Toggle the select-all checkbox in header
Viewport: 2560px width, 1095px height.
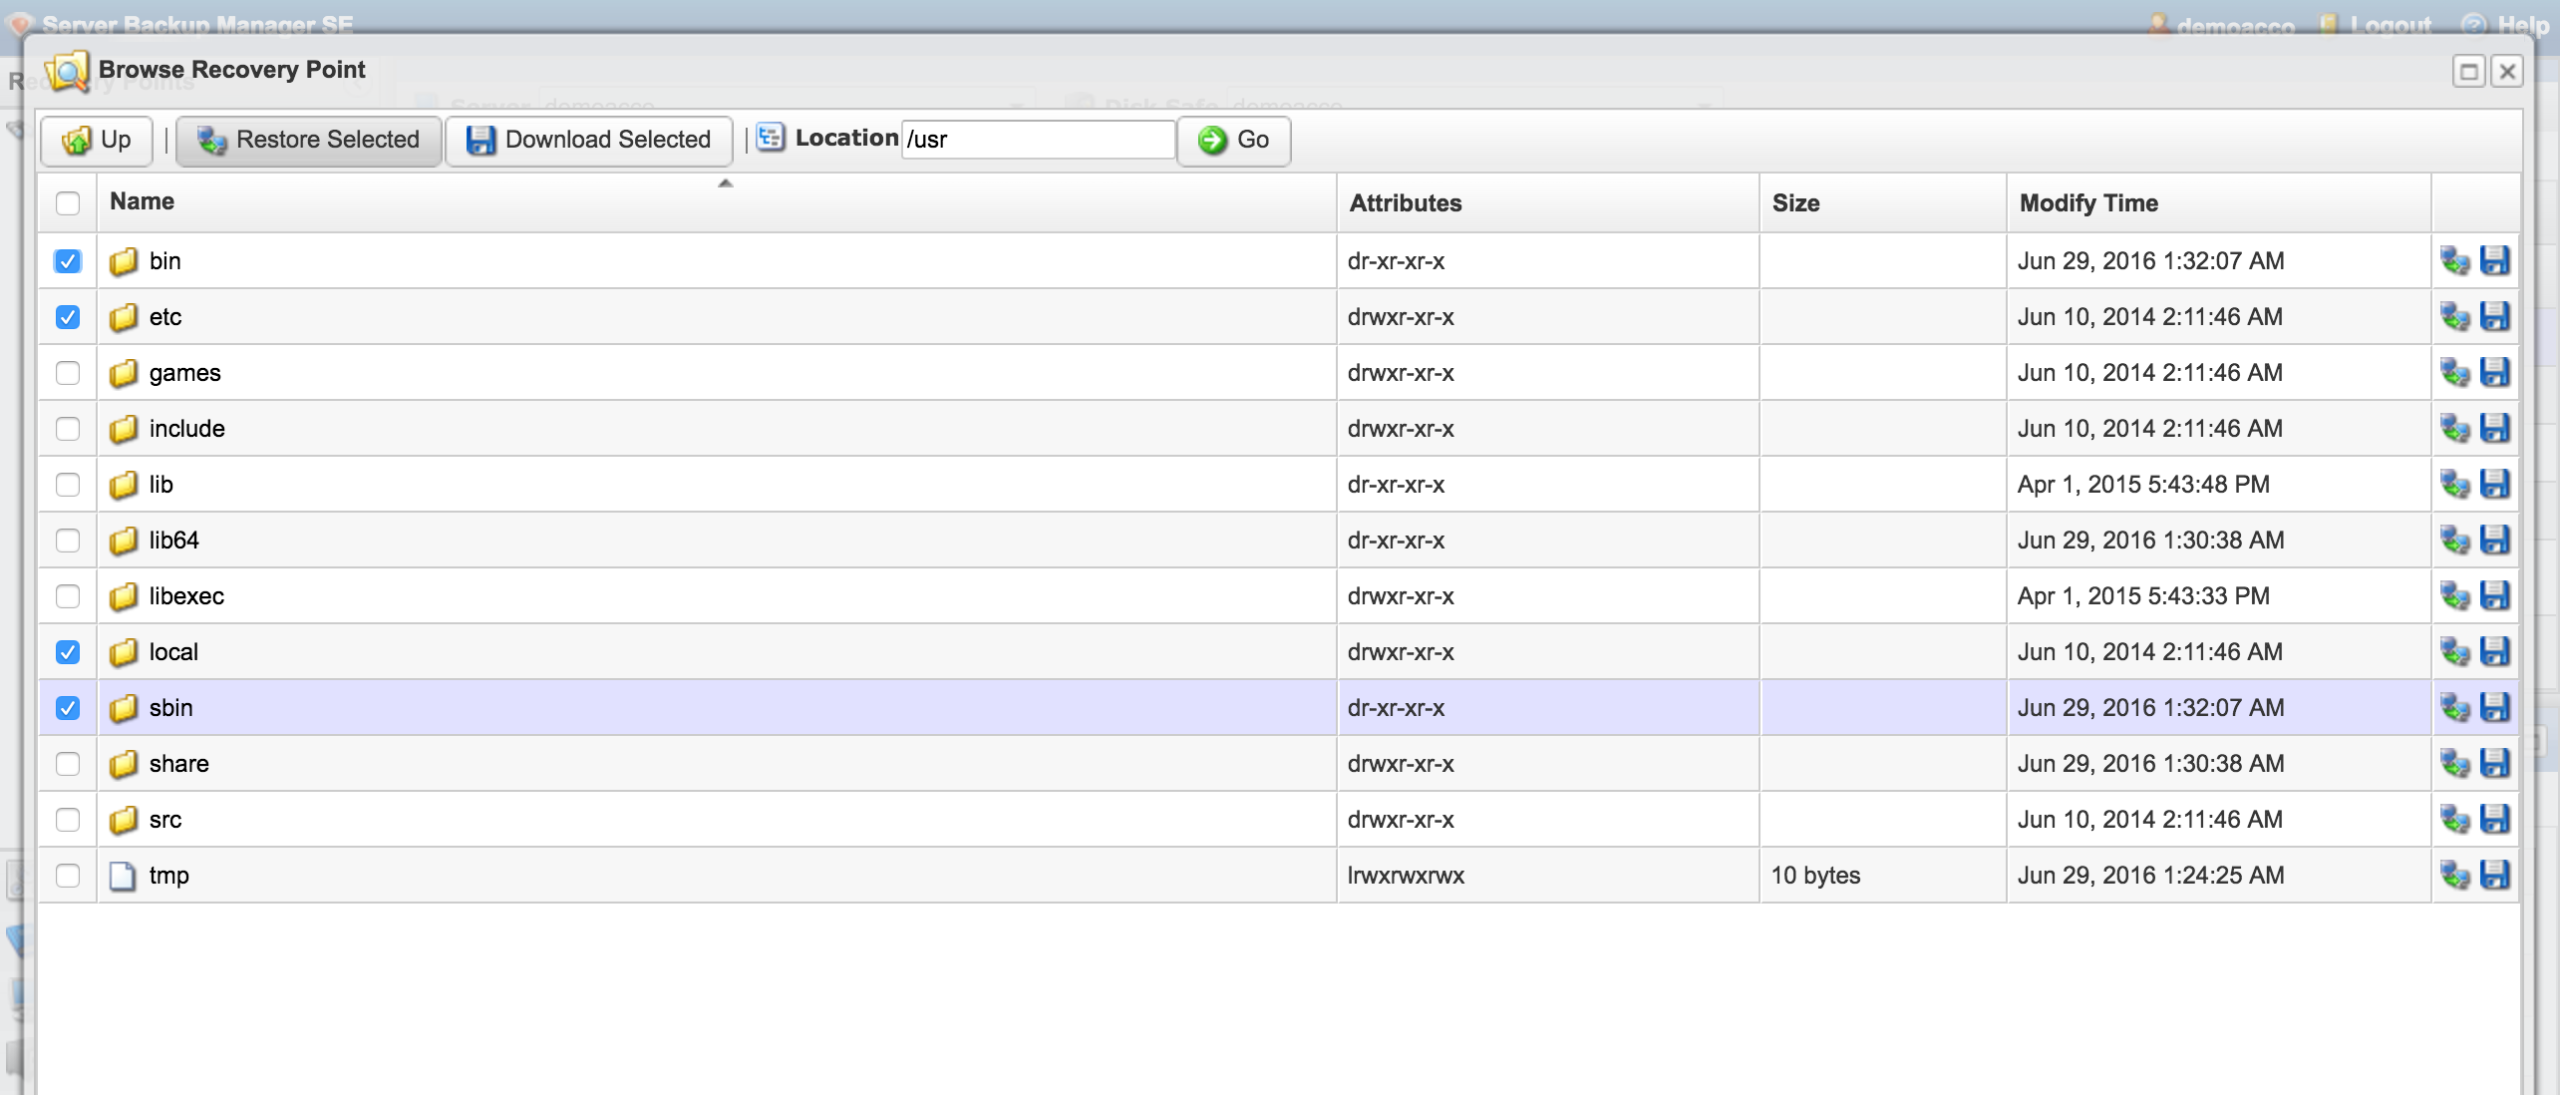67,203
